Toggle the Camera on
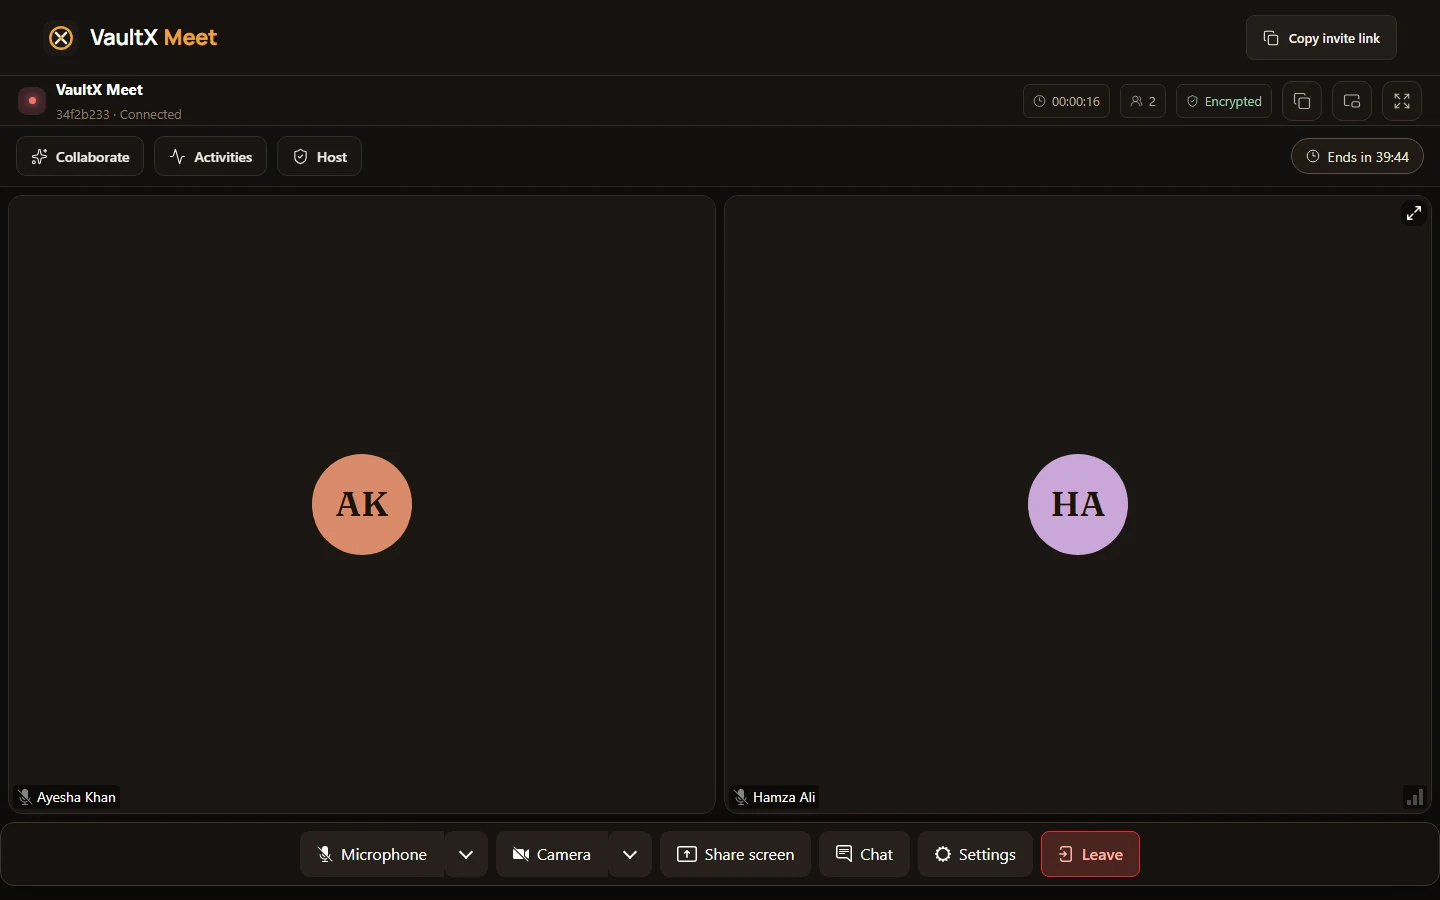Screen dimensions: 1440x900 click(x=552, y=854)
